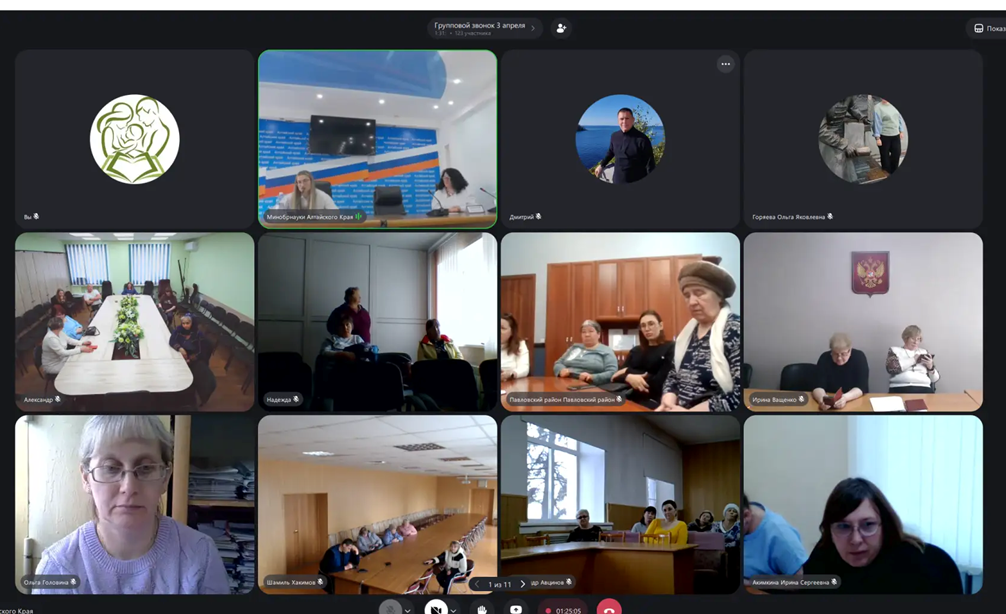This screenshot has height=614, width=1006.
Task: Toggle the camera on/off button
Action: (x=435, y=608)
